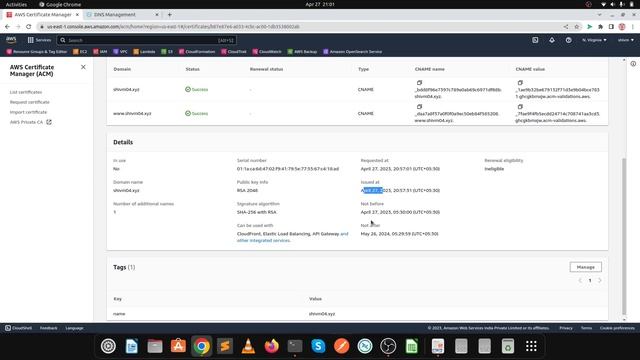Image resolution: width=640 pixels, height=360 pixels.
Task: Open the Privacy footer link
Action: click(566, 328)
